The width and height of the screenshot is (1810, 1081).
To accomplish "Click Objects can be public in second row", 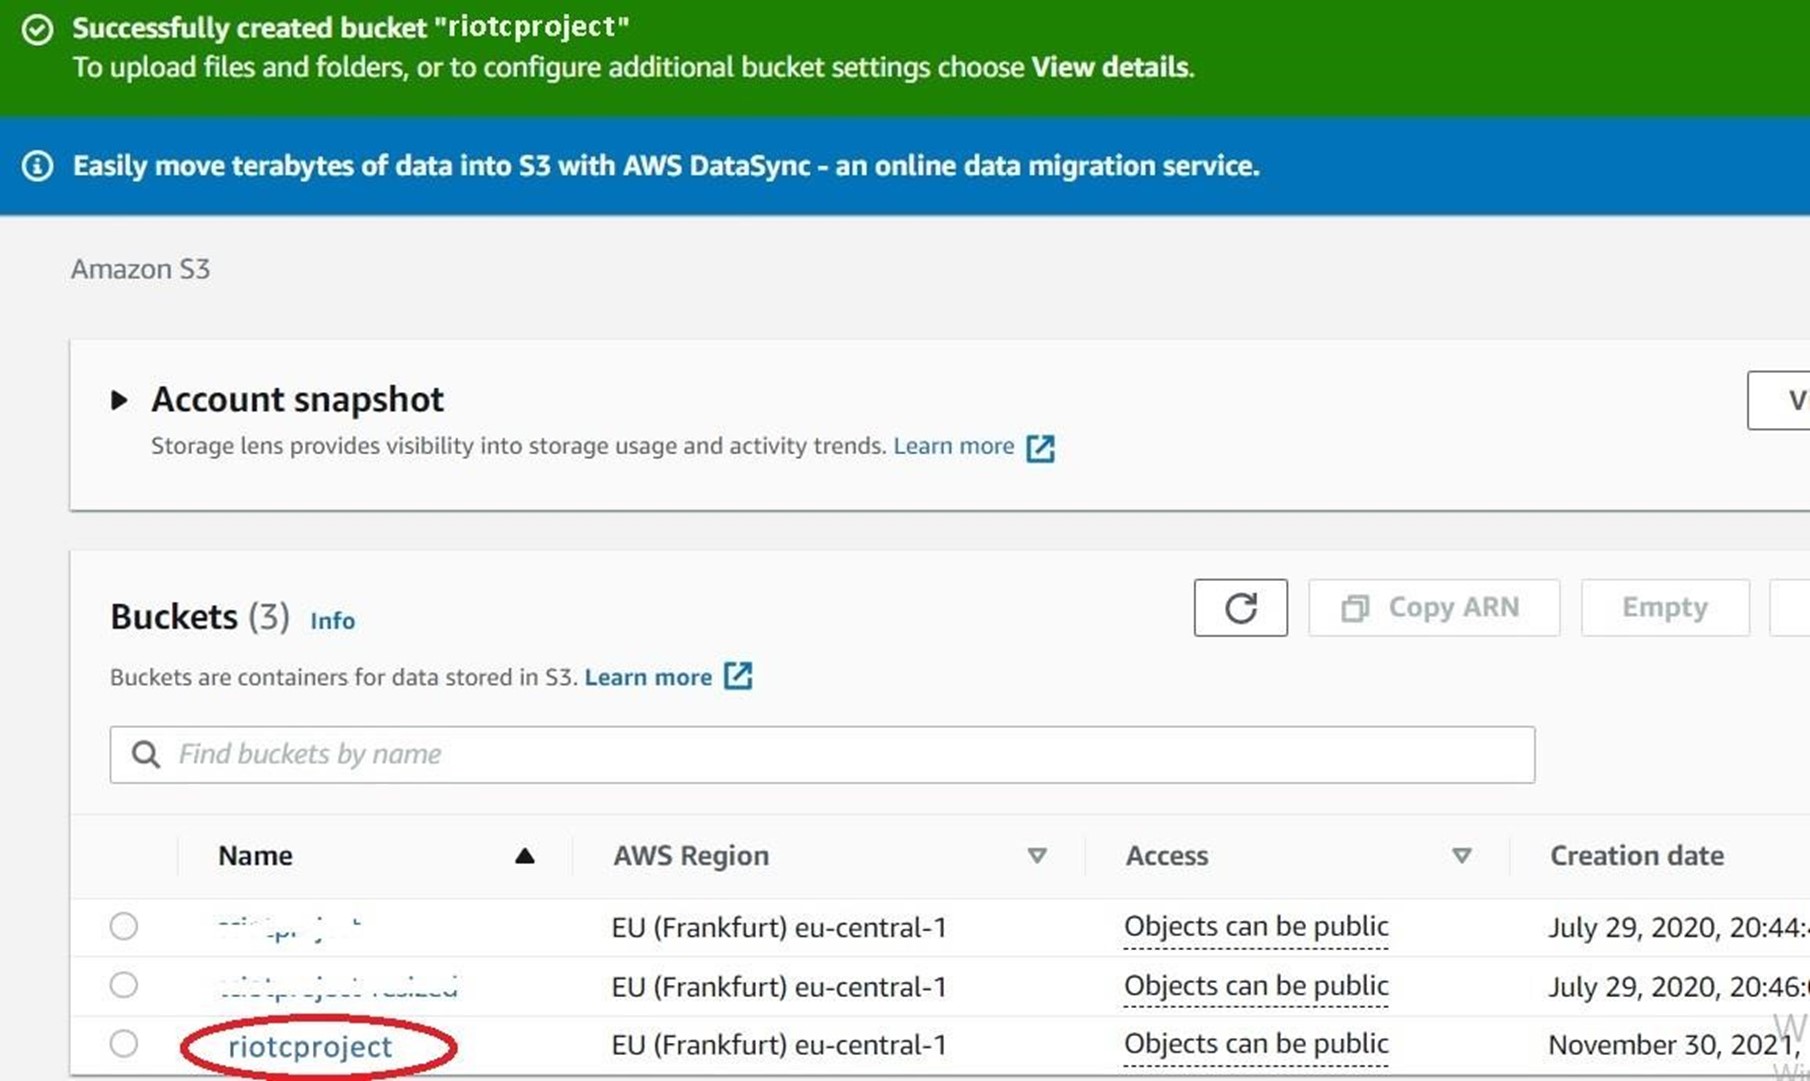I will pyautogui.click(x=1256, y=986).
